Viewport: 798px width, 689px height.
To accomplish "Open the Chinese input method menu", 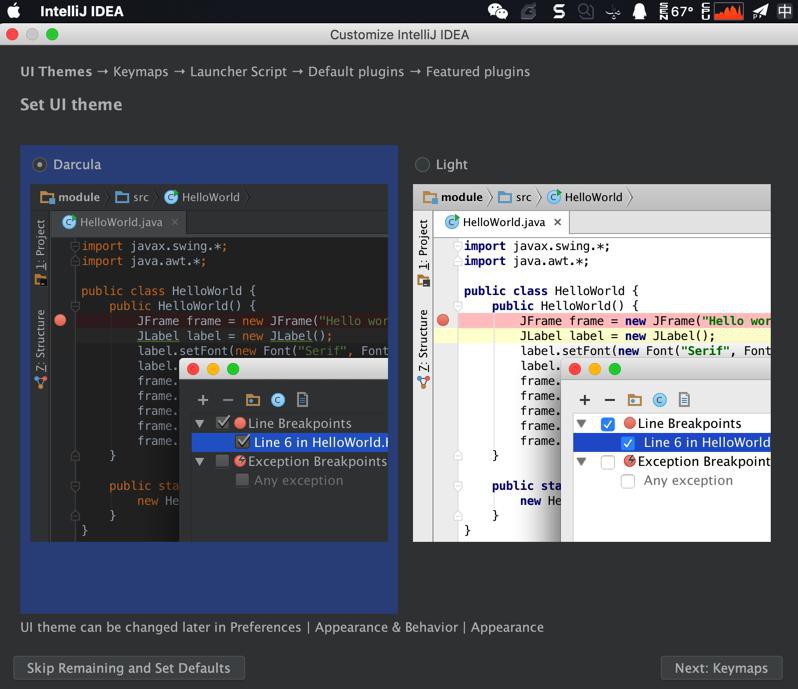I will click(x=784, y=11).
